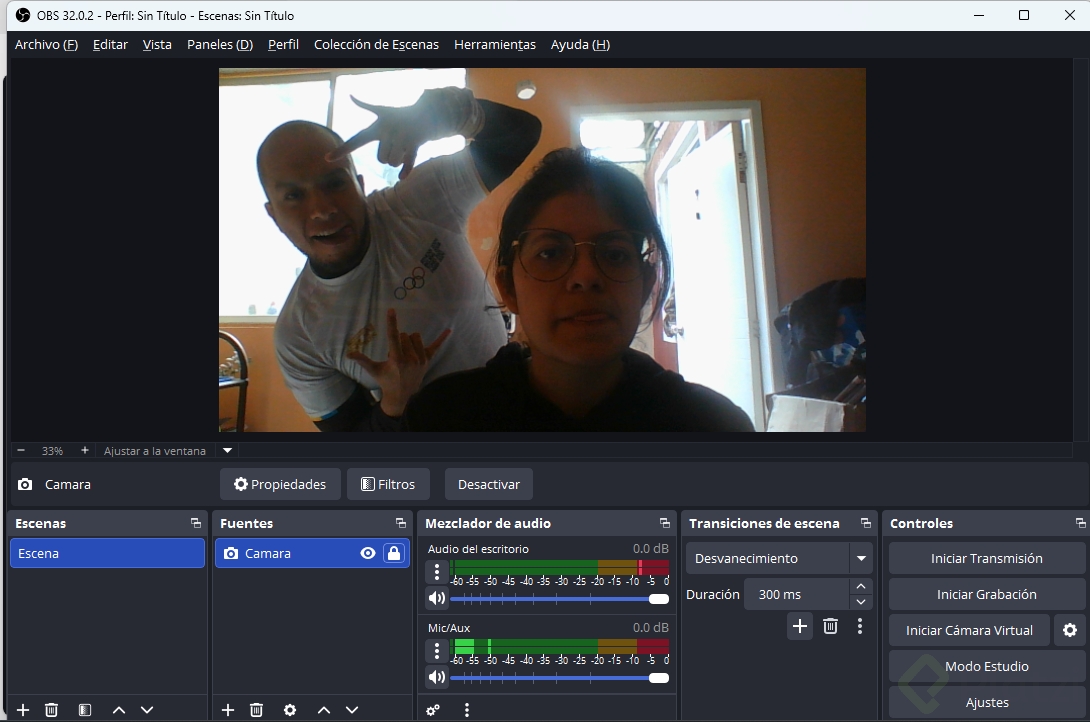
Task: Open virtual camera settings gear
Action: click(1070, 630)
